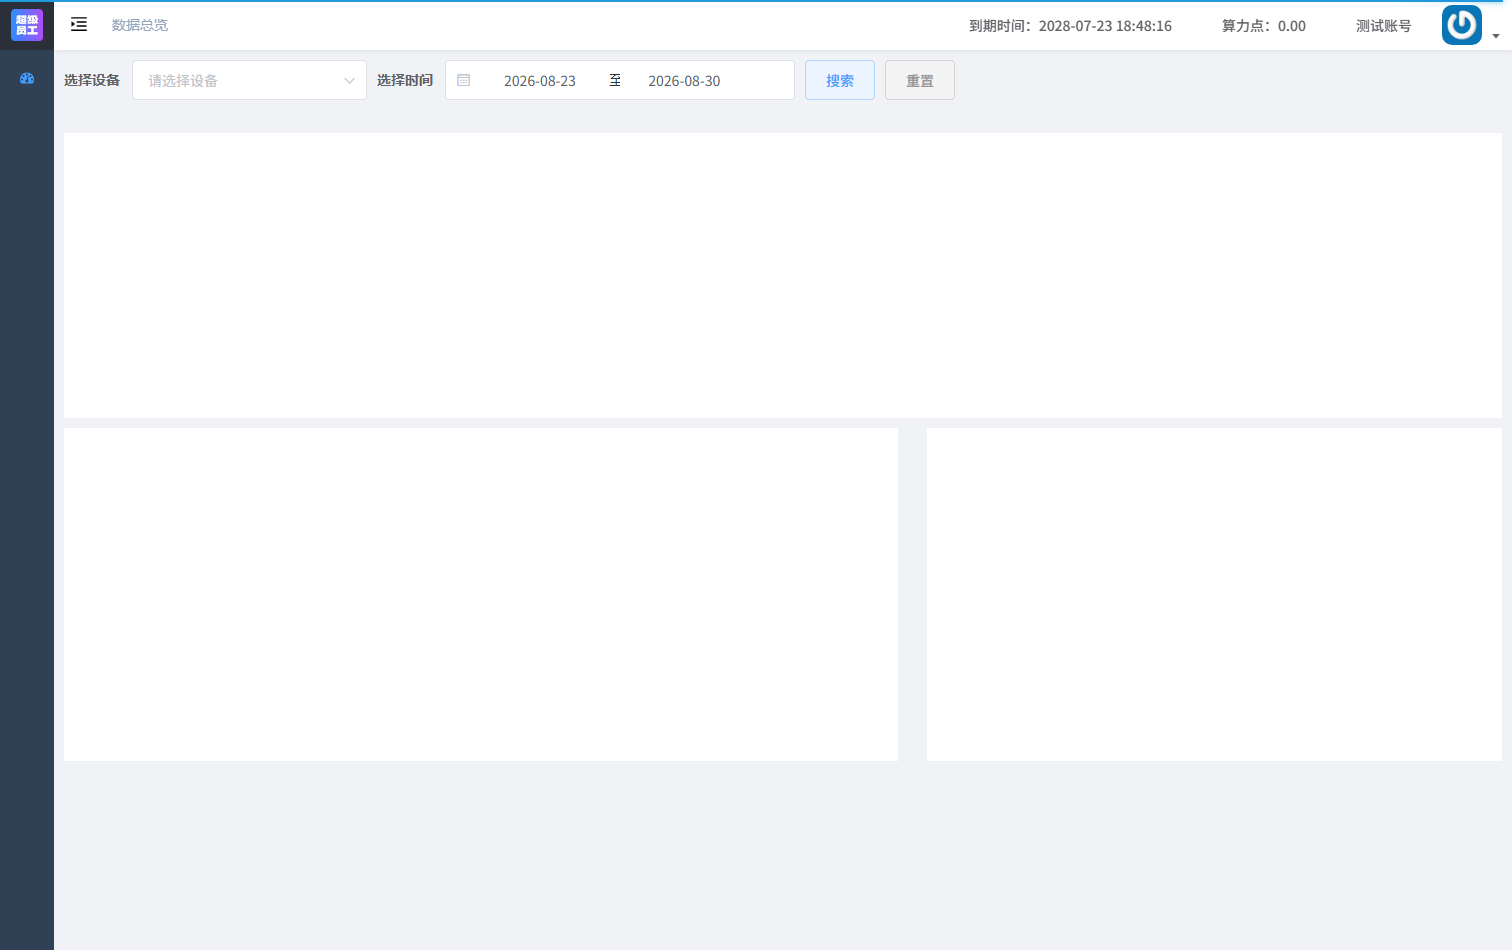This screenshot has height=950, width=1512.
Task: Click the 搜索 search button
Action: tap(840, 80)
